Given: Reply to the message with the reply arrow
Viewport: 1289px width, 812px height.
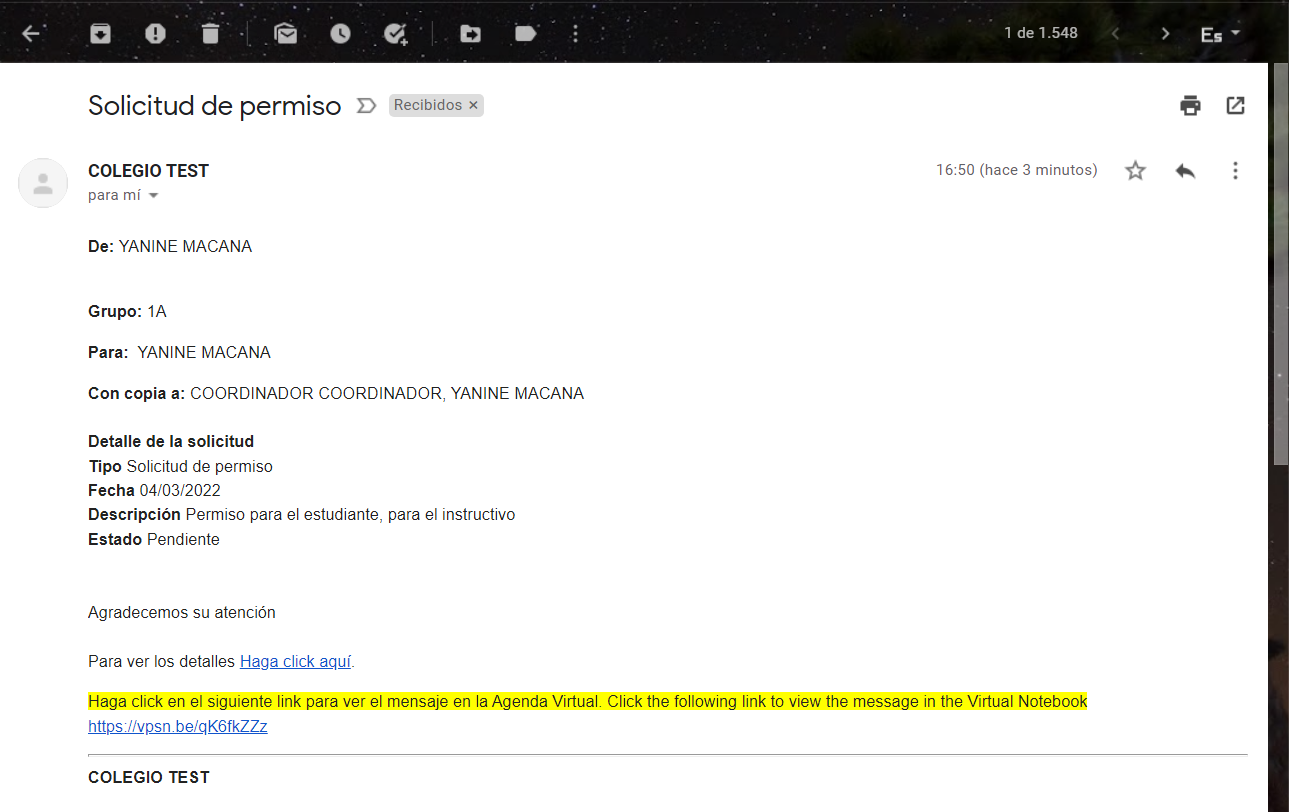Looking at the screenshot, I should (1186, 171).
